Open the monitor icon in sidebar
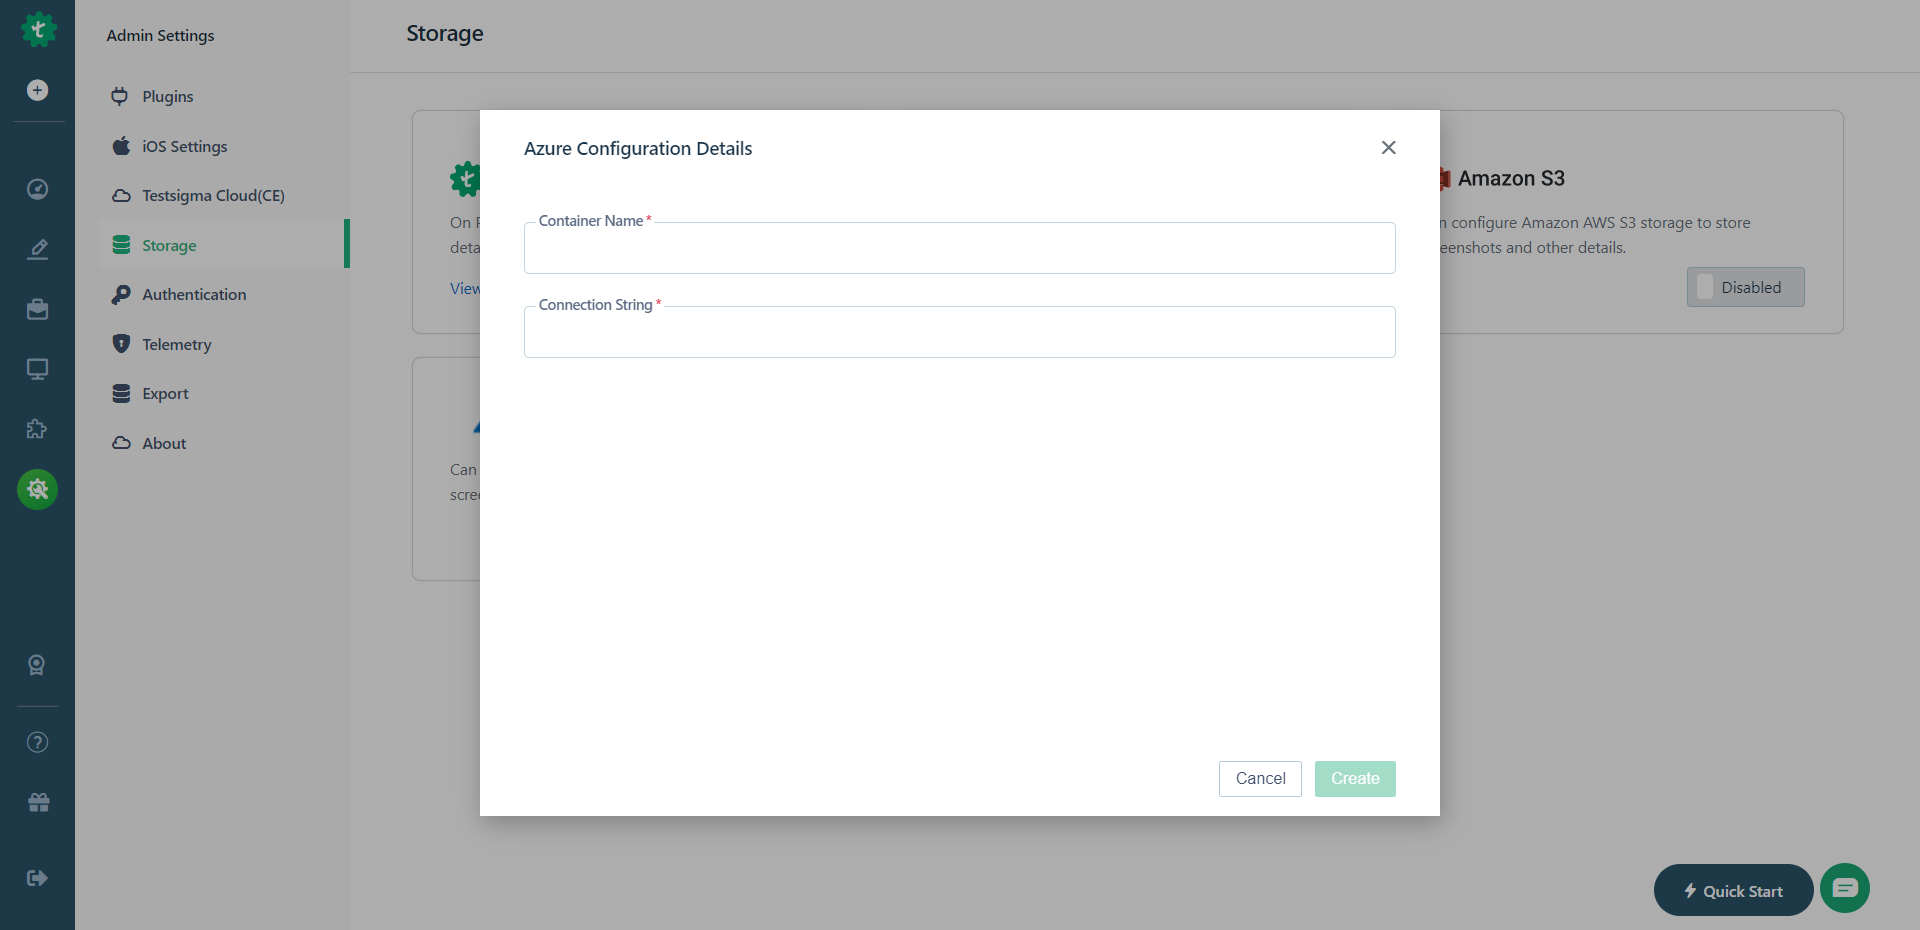1920x930 pixels. tap(37, 369)
